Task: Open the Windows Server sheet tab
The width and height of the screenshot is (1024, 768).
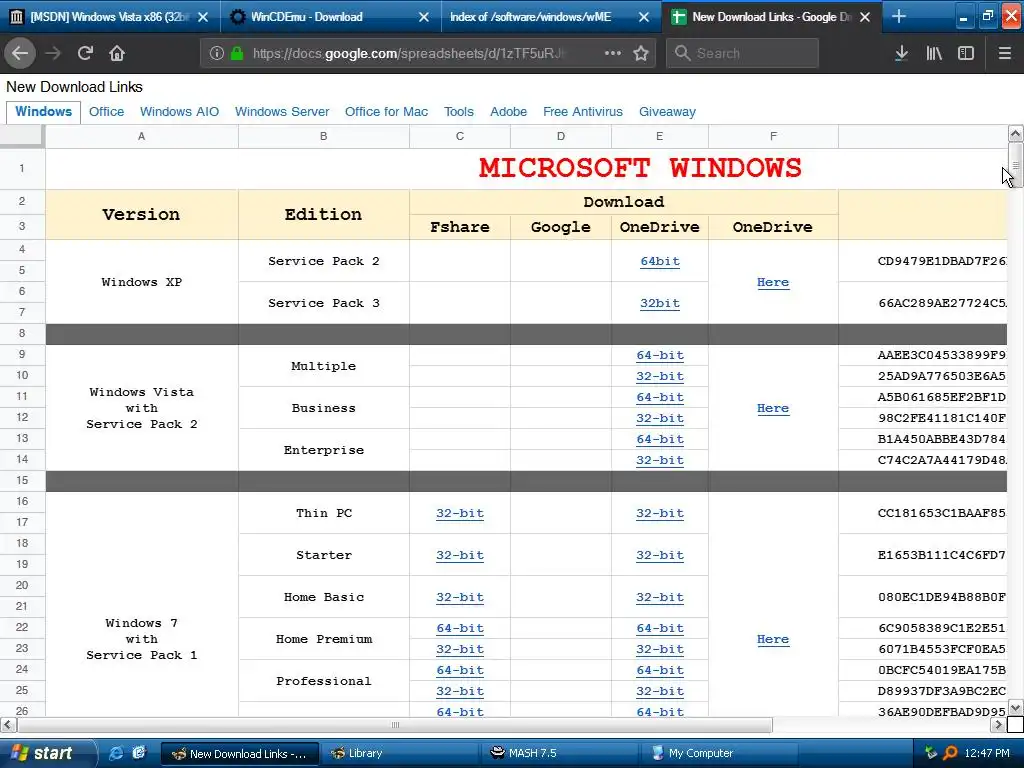Action: pyautogui.click(x=282, y=112)
